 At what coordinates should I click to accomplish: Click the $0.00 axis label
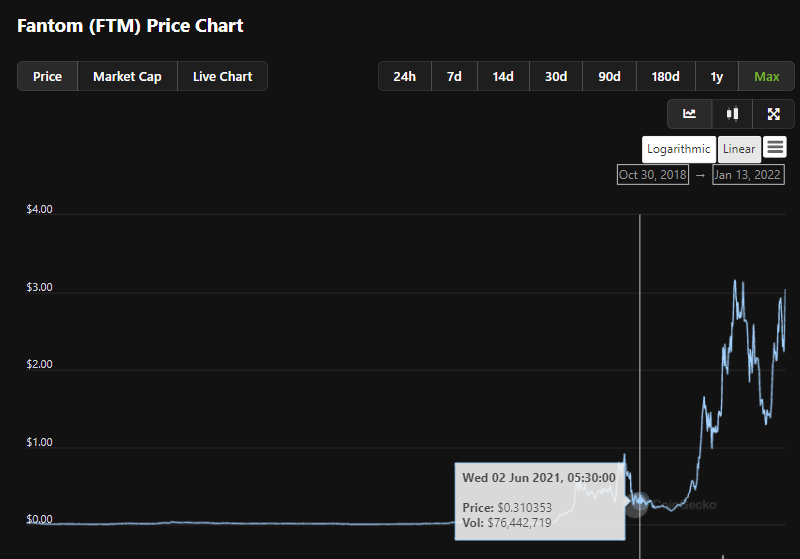pyautogui.click(x=39, y=519)
